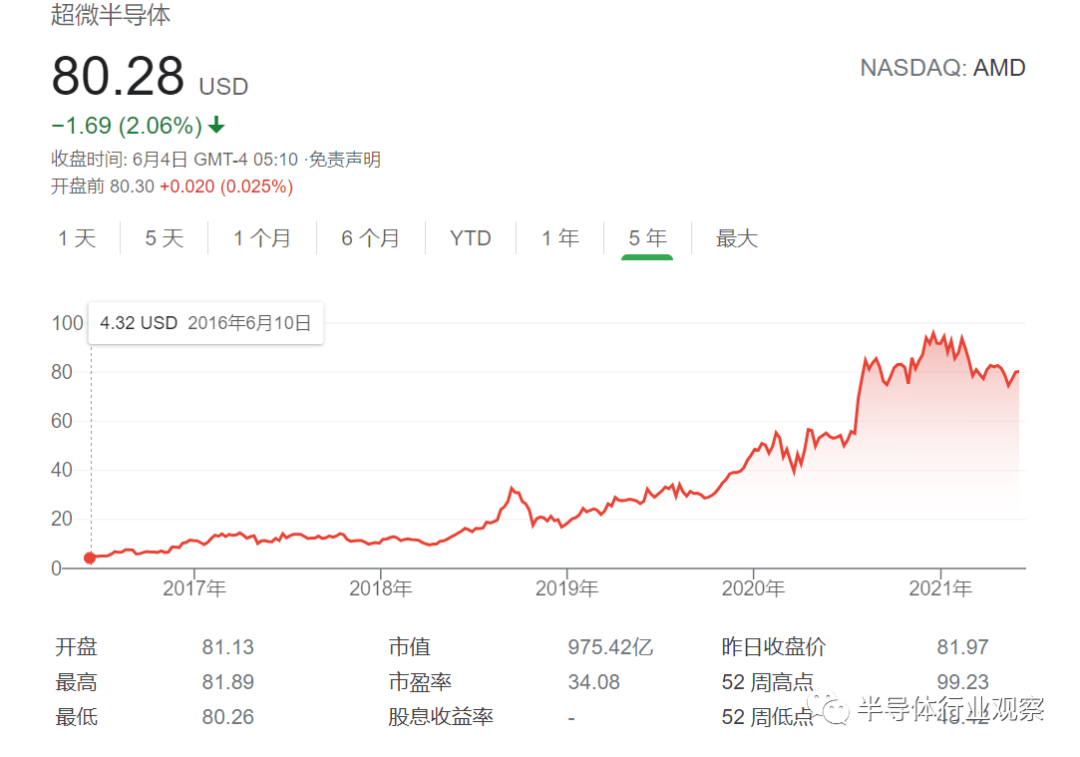
Task: Click the green down arrow beside the price change
Action: point(216,125)
